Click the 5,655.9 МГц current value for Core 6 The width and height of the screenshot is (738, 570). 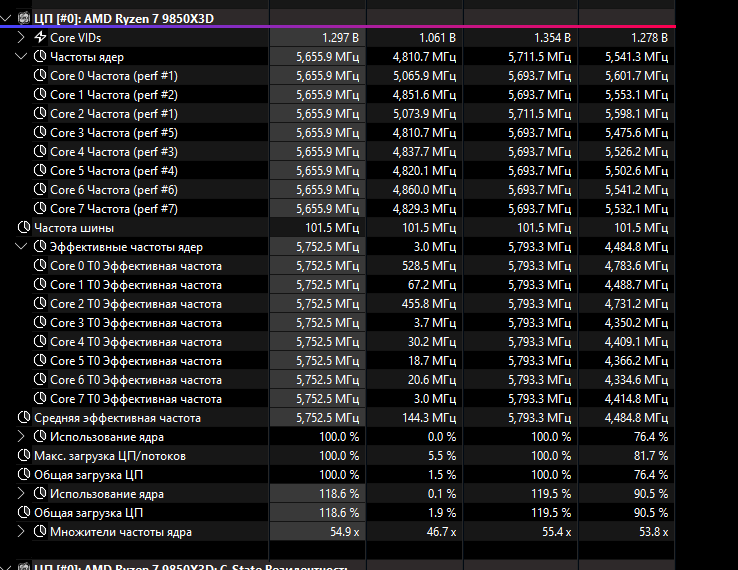[x=328, y=190]
